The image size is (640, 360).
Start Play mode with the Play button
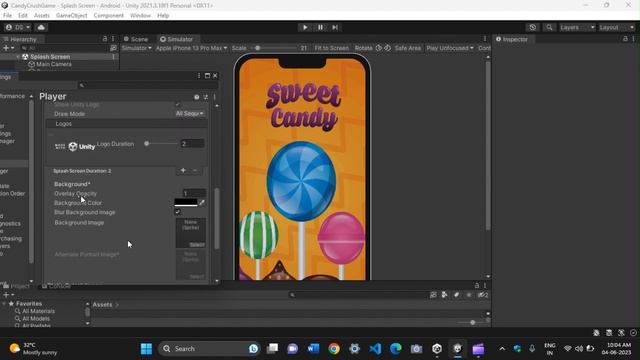click(305, 27)
